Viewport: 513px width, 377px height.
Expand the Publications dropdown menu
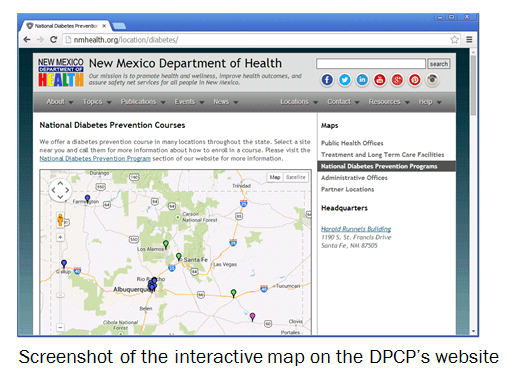click(143, 102)
